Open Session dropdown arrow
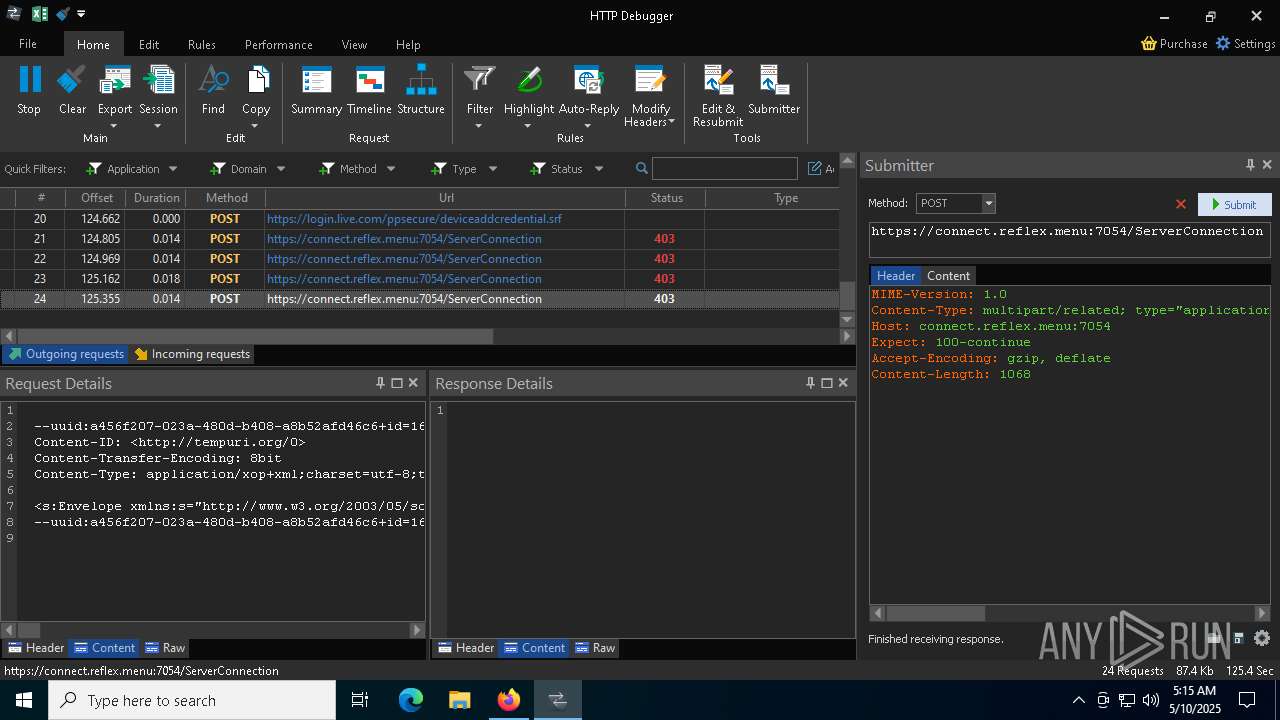The image size is (1280, 720). (158, 126)
